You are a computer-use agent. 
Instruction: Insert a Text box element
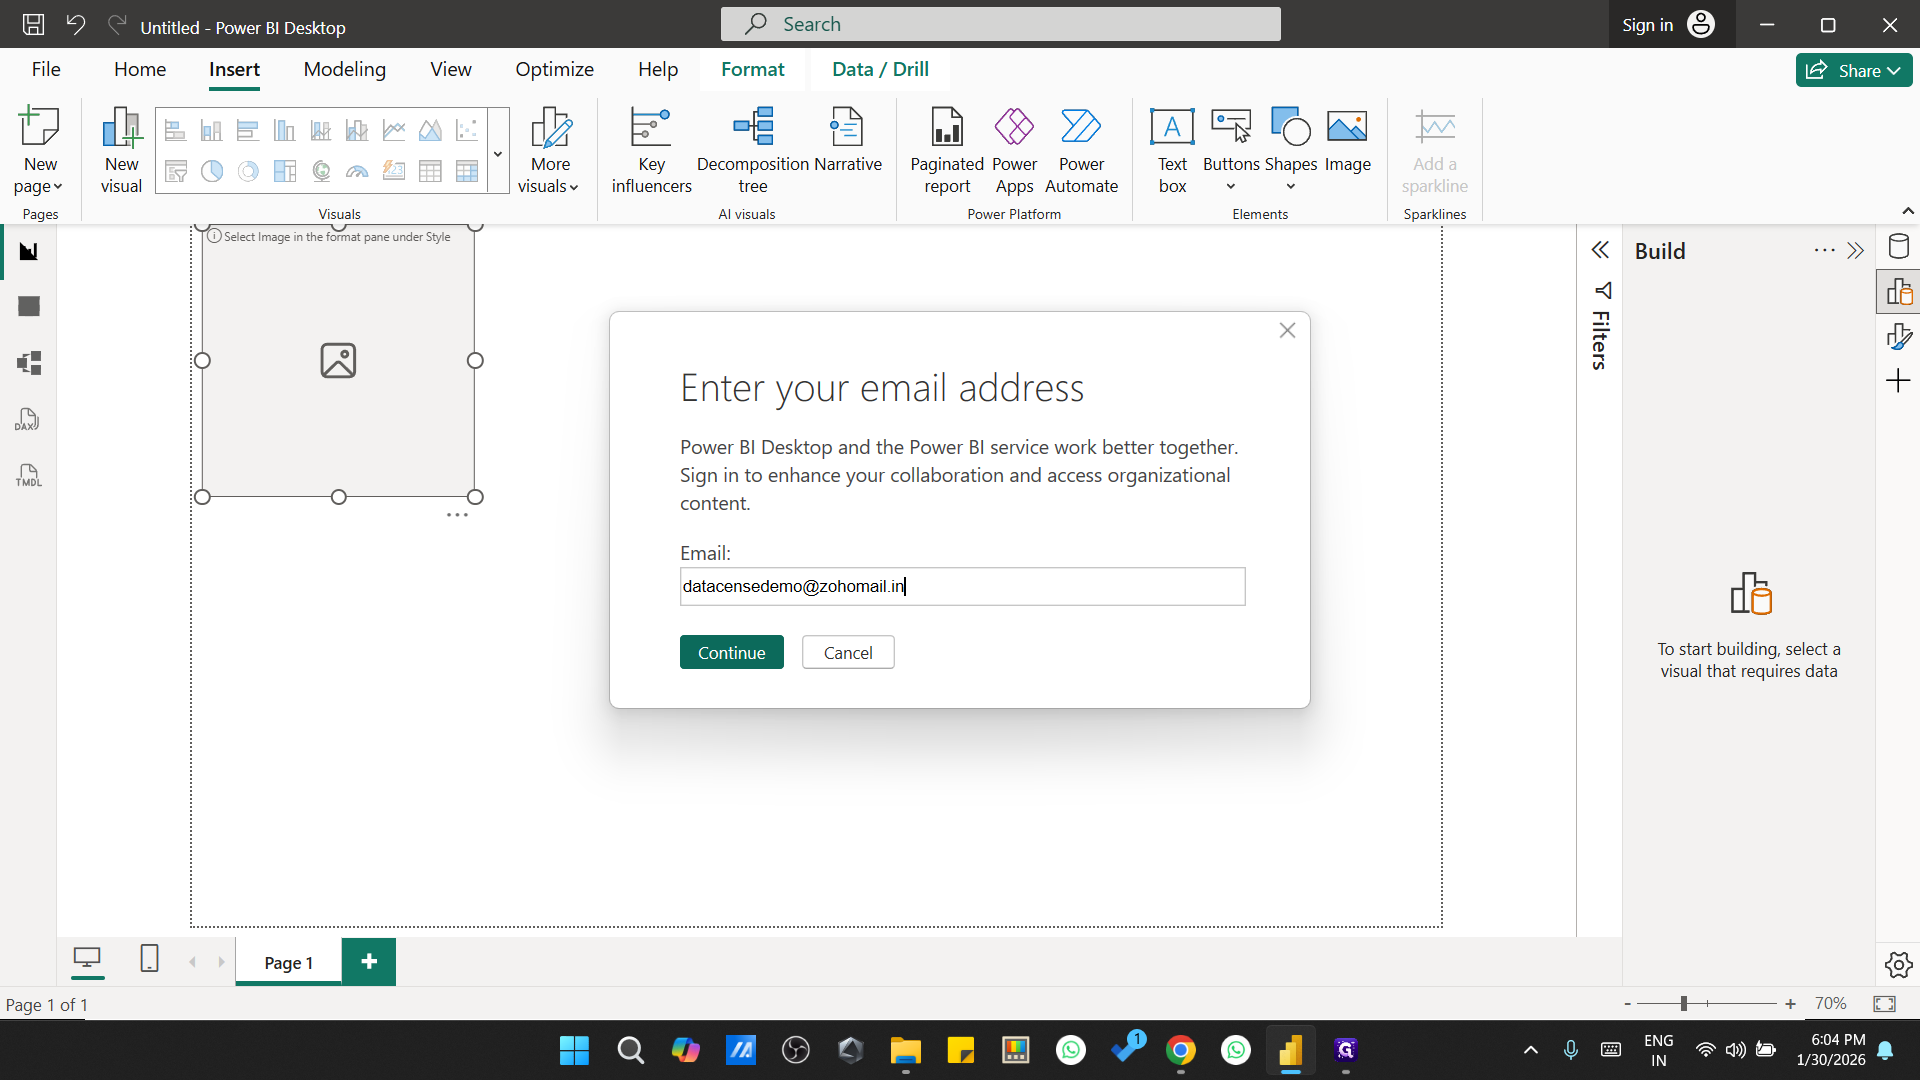coord(1171,150)
